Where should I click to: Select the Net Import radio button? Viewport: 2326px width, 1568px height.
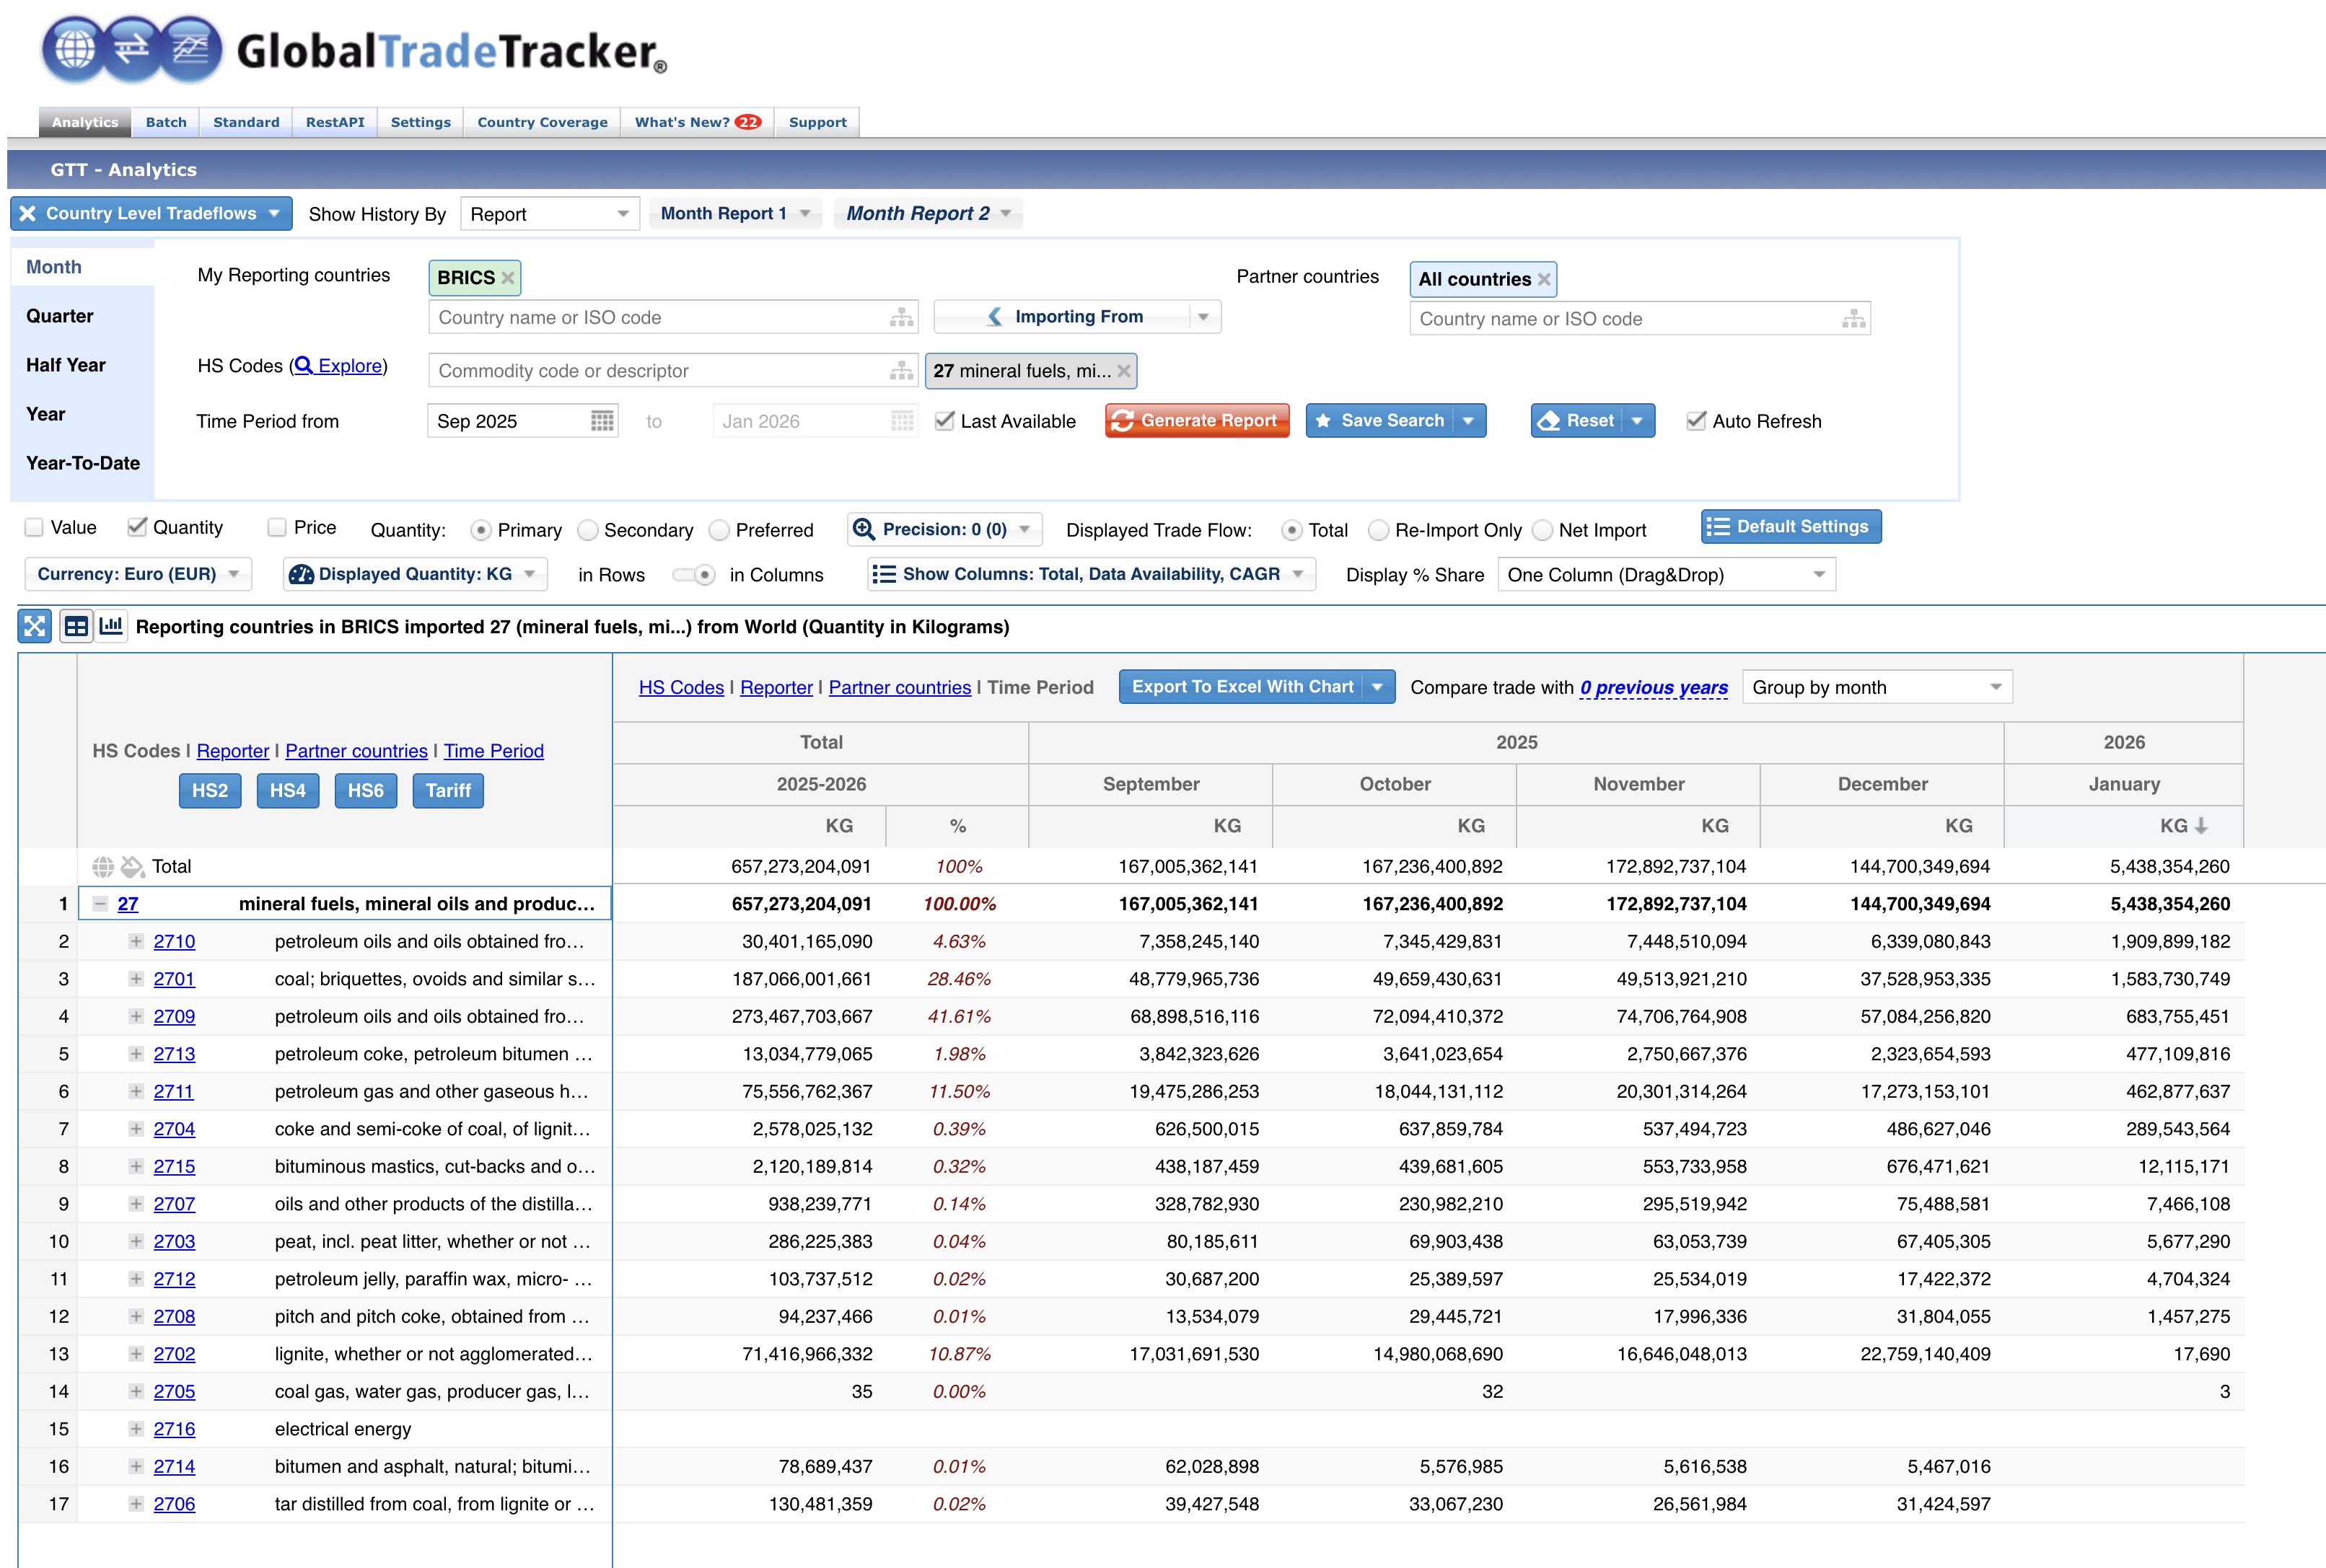pyautogui.click(x=1543, y=530)
